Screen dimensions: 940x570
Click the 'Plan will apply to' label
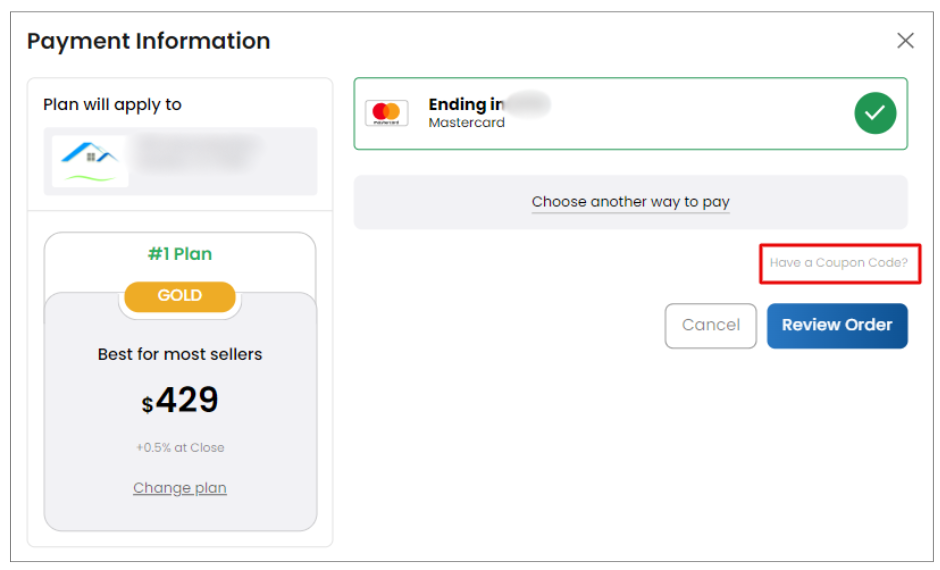112,105
